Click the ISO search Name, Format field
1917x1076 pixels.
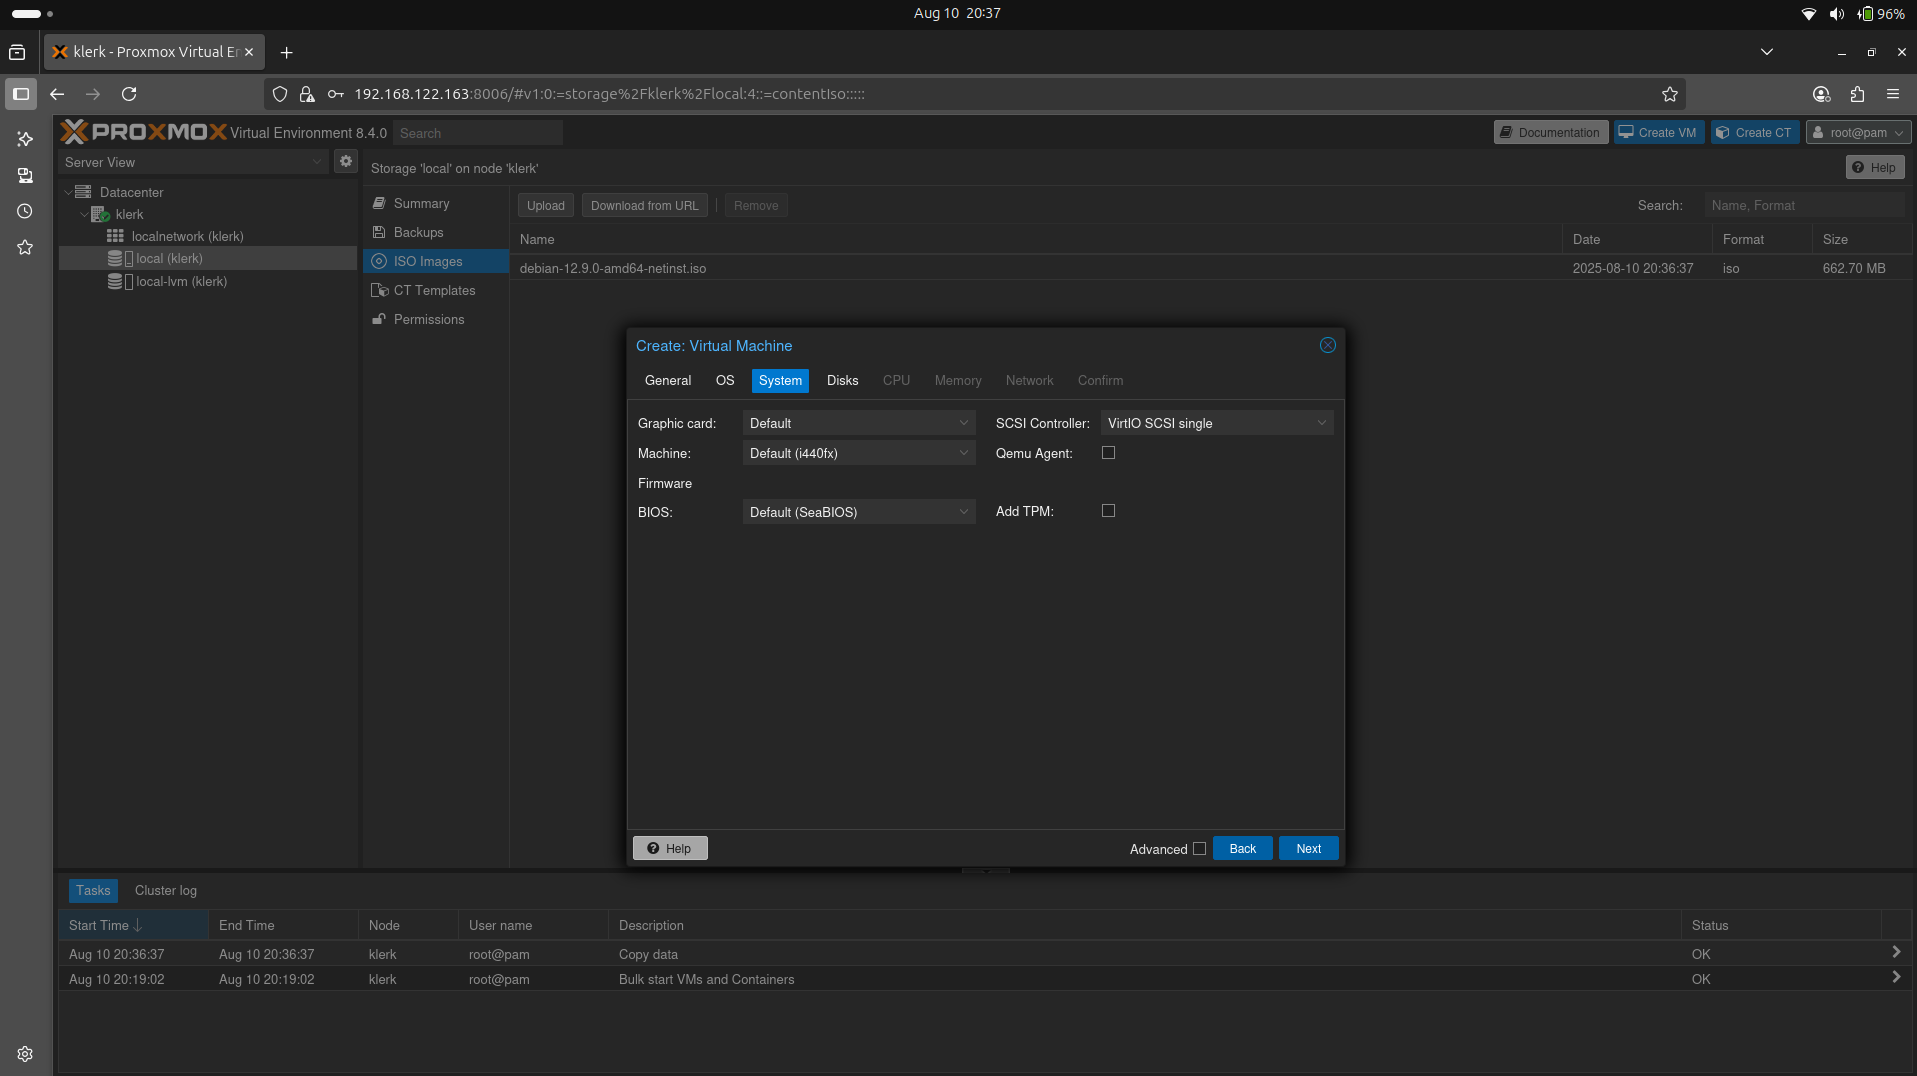click(x=1803, y=206)
